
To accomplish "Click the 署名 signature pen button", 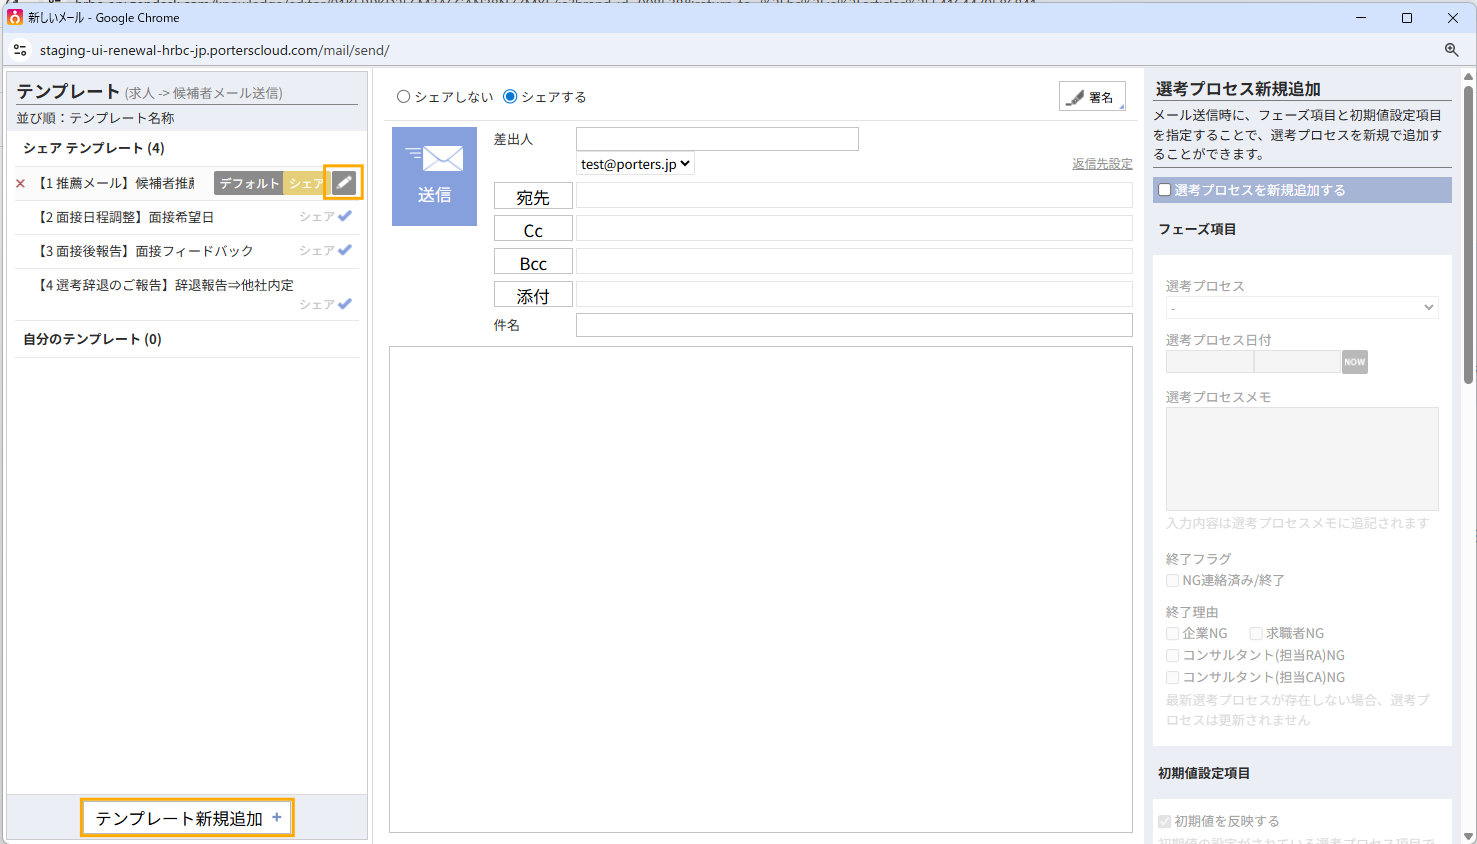I will 1091,97.
